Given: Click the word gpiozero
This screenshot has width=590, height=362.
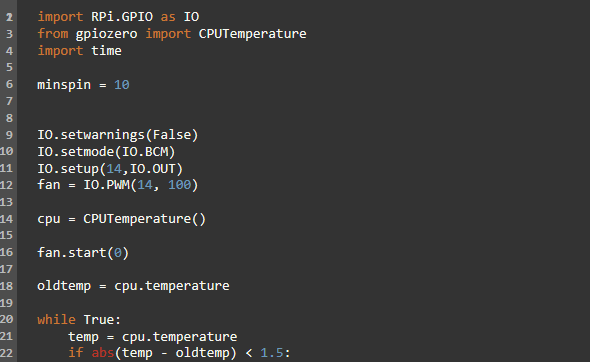Looking at the screenshot, I should click(106, 34).
